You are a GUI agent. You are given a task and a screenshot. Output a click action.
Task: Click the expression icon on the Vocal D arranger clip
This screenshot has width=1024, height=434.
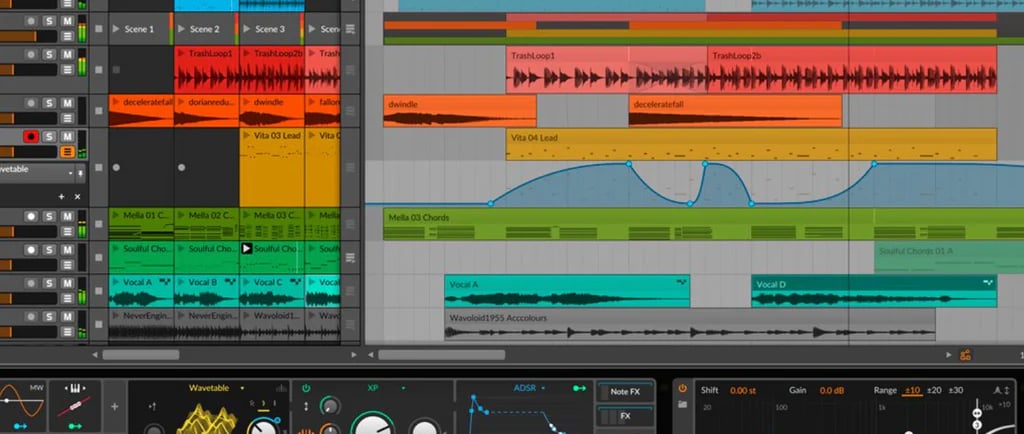(x=988, y=282)
